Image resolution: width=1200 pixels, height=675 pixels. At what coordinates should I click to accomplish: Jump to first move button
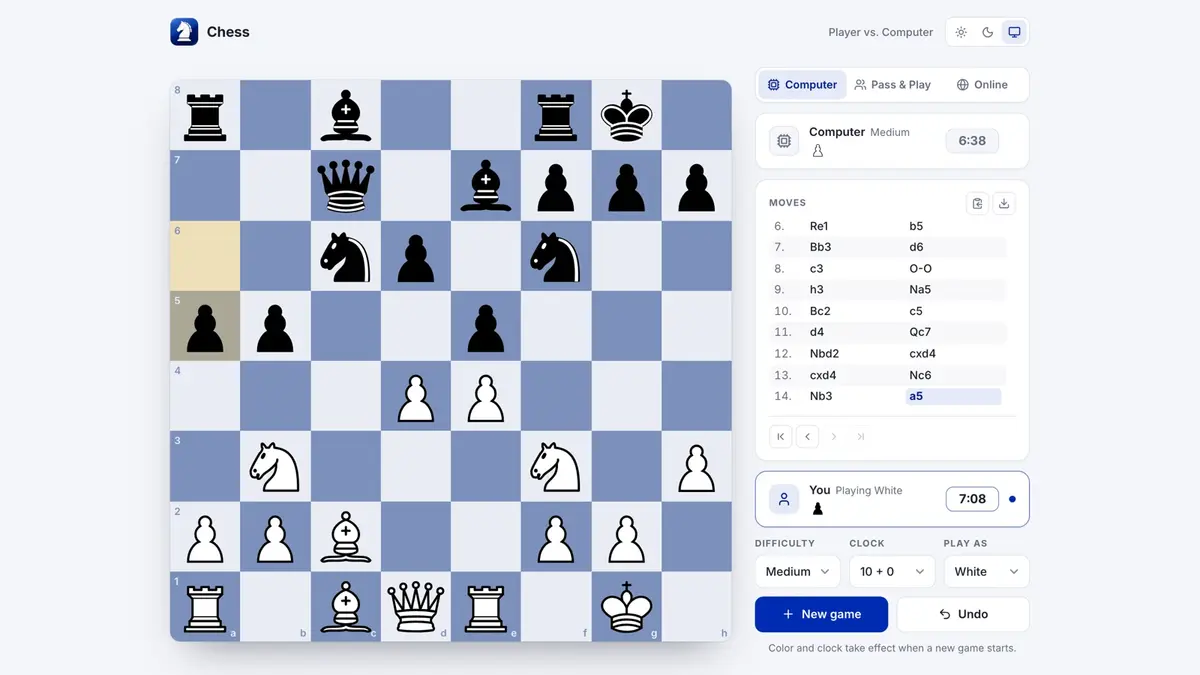click(781, 436)
